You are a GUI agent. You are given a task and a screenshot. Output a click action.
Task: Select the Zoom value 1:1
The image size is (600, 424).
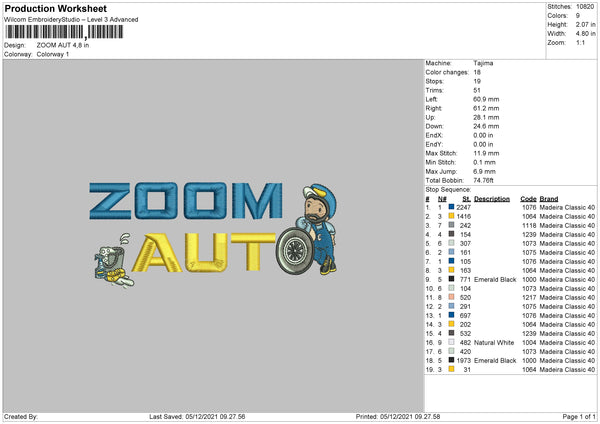pos(580,42)
